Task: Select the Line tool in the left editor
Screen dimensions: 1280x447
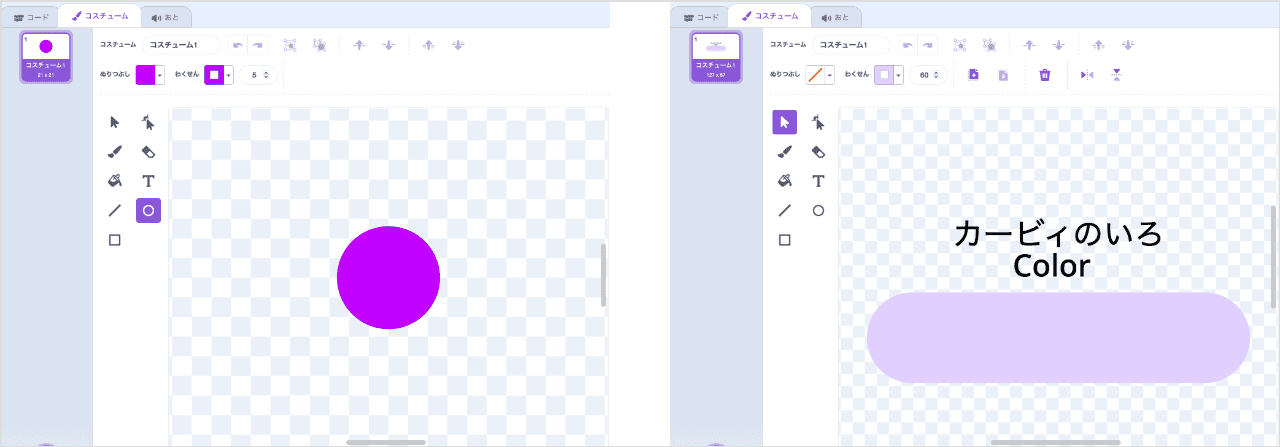Action: click(x=115, y=211)
